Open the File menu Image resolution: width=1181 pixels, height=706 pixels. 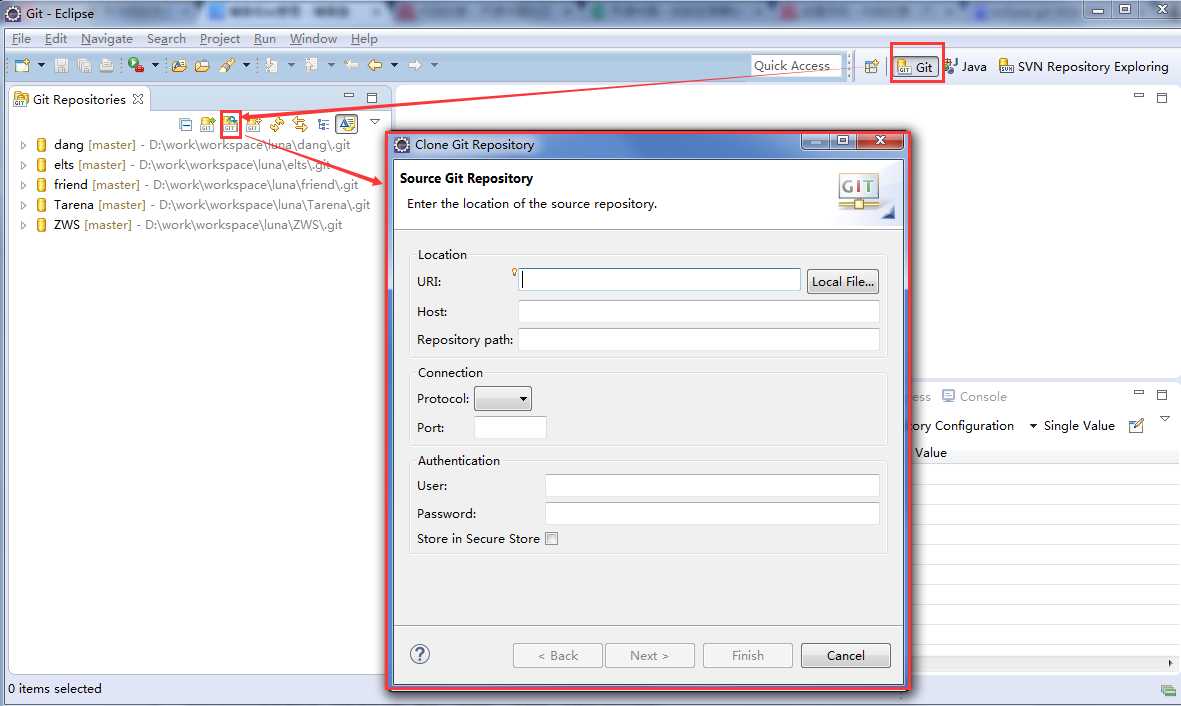point(21,38)
